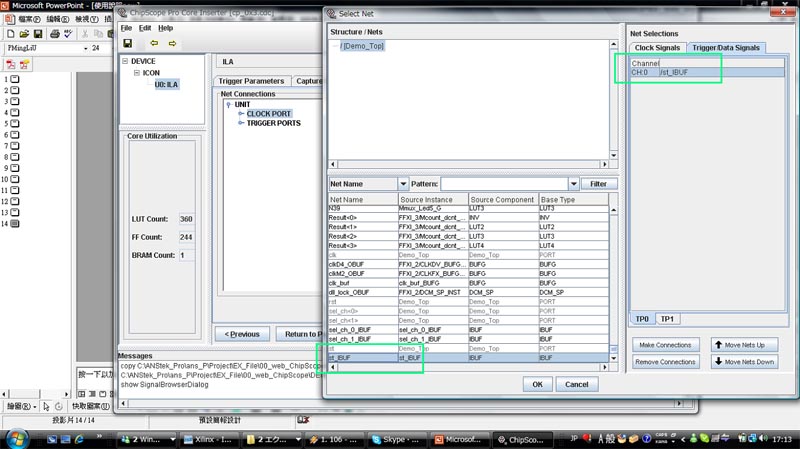Expand CLOCK PORT node
Image resolution: width=800 pixels, height=449 pixels.
click(241, 114)
